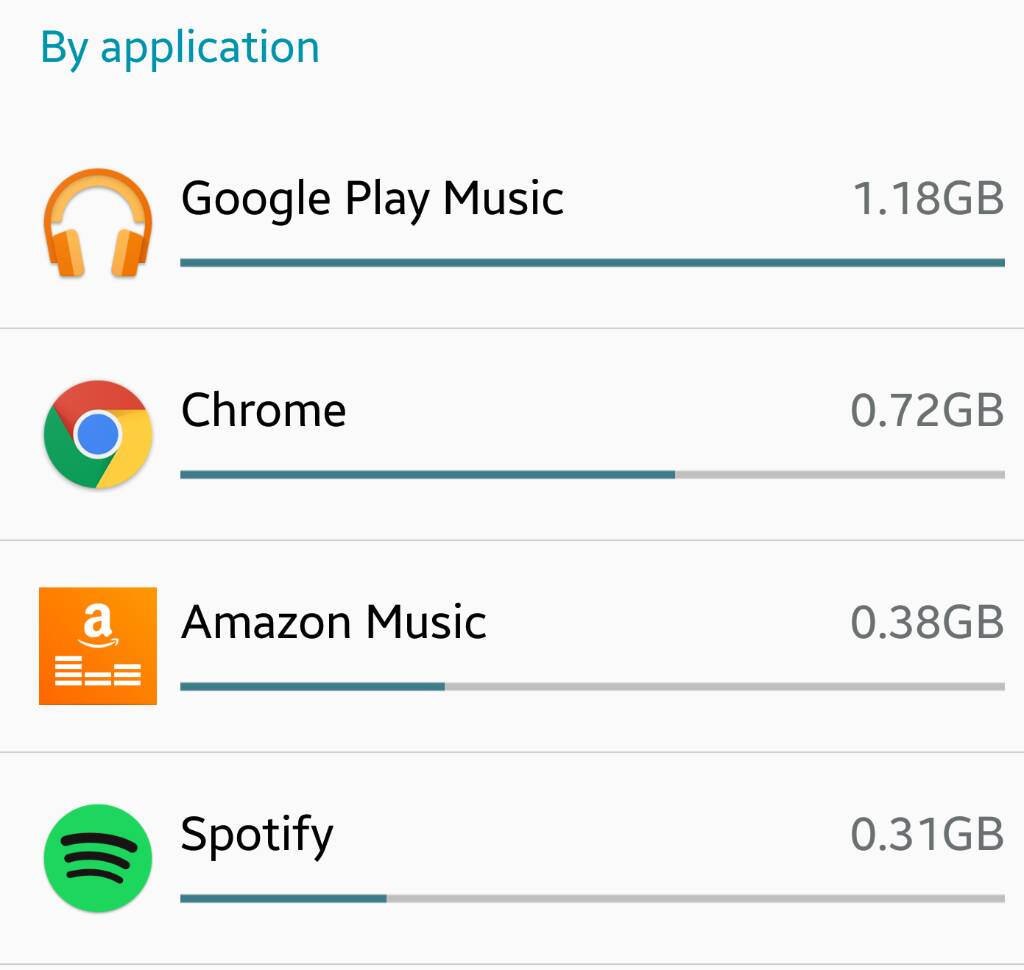Tap the Chrome browser icon
The width and height of the screenshot is (1024, 970).
tap(98, 434)
